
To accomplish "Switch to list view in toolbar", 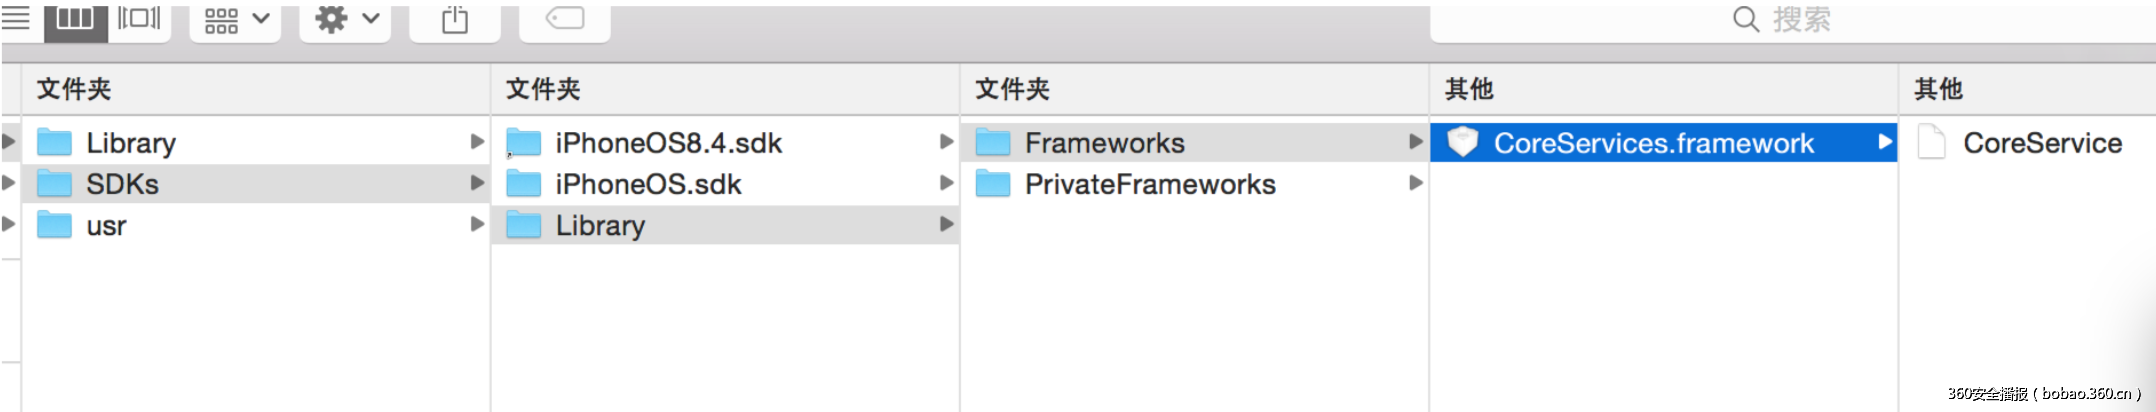I will click(16, 19).
